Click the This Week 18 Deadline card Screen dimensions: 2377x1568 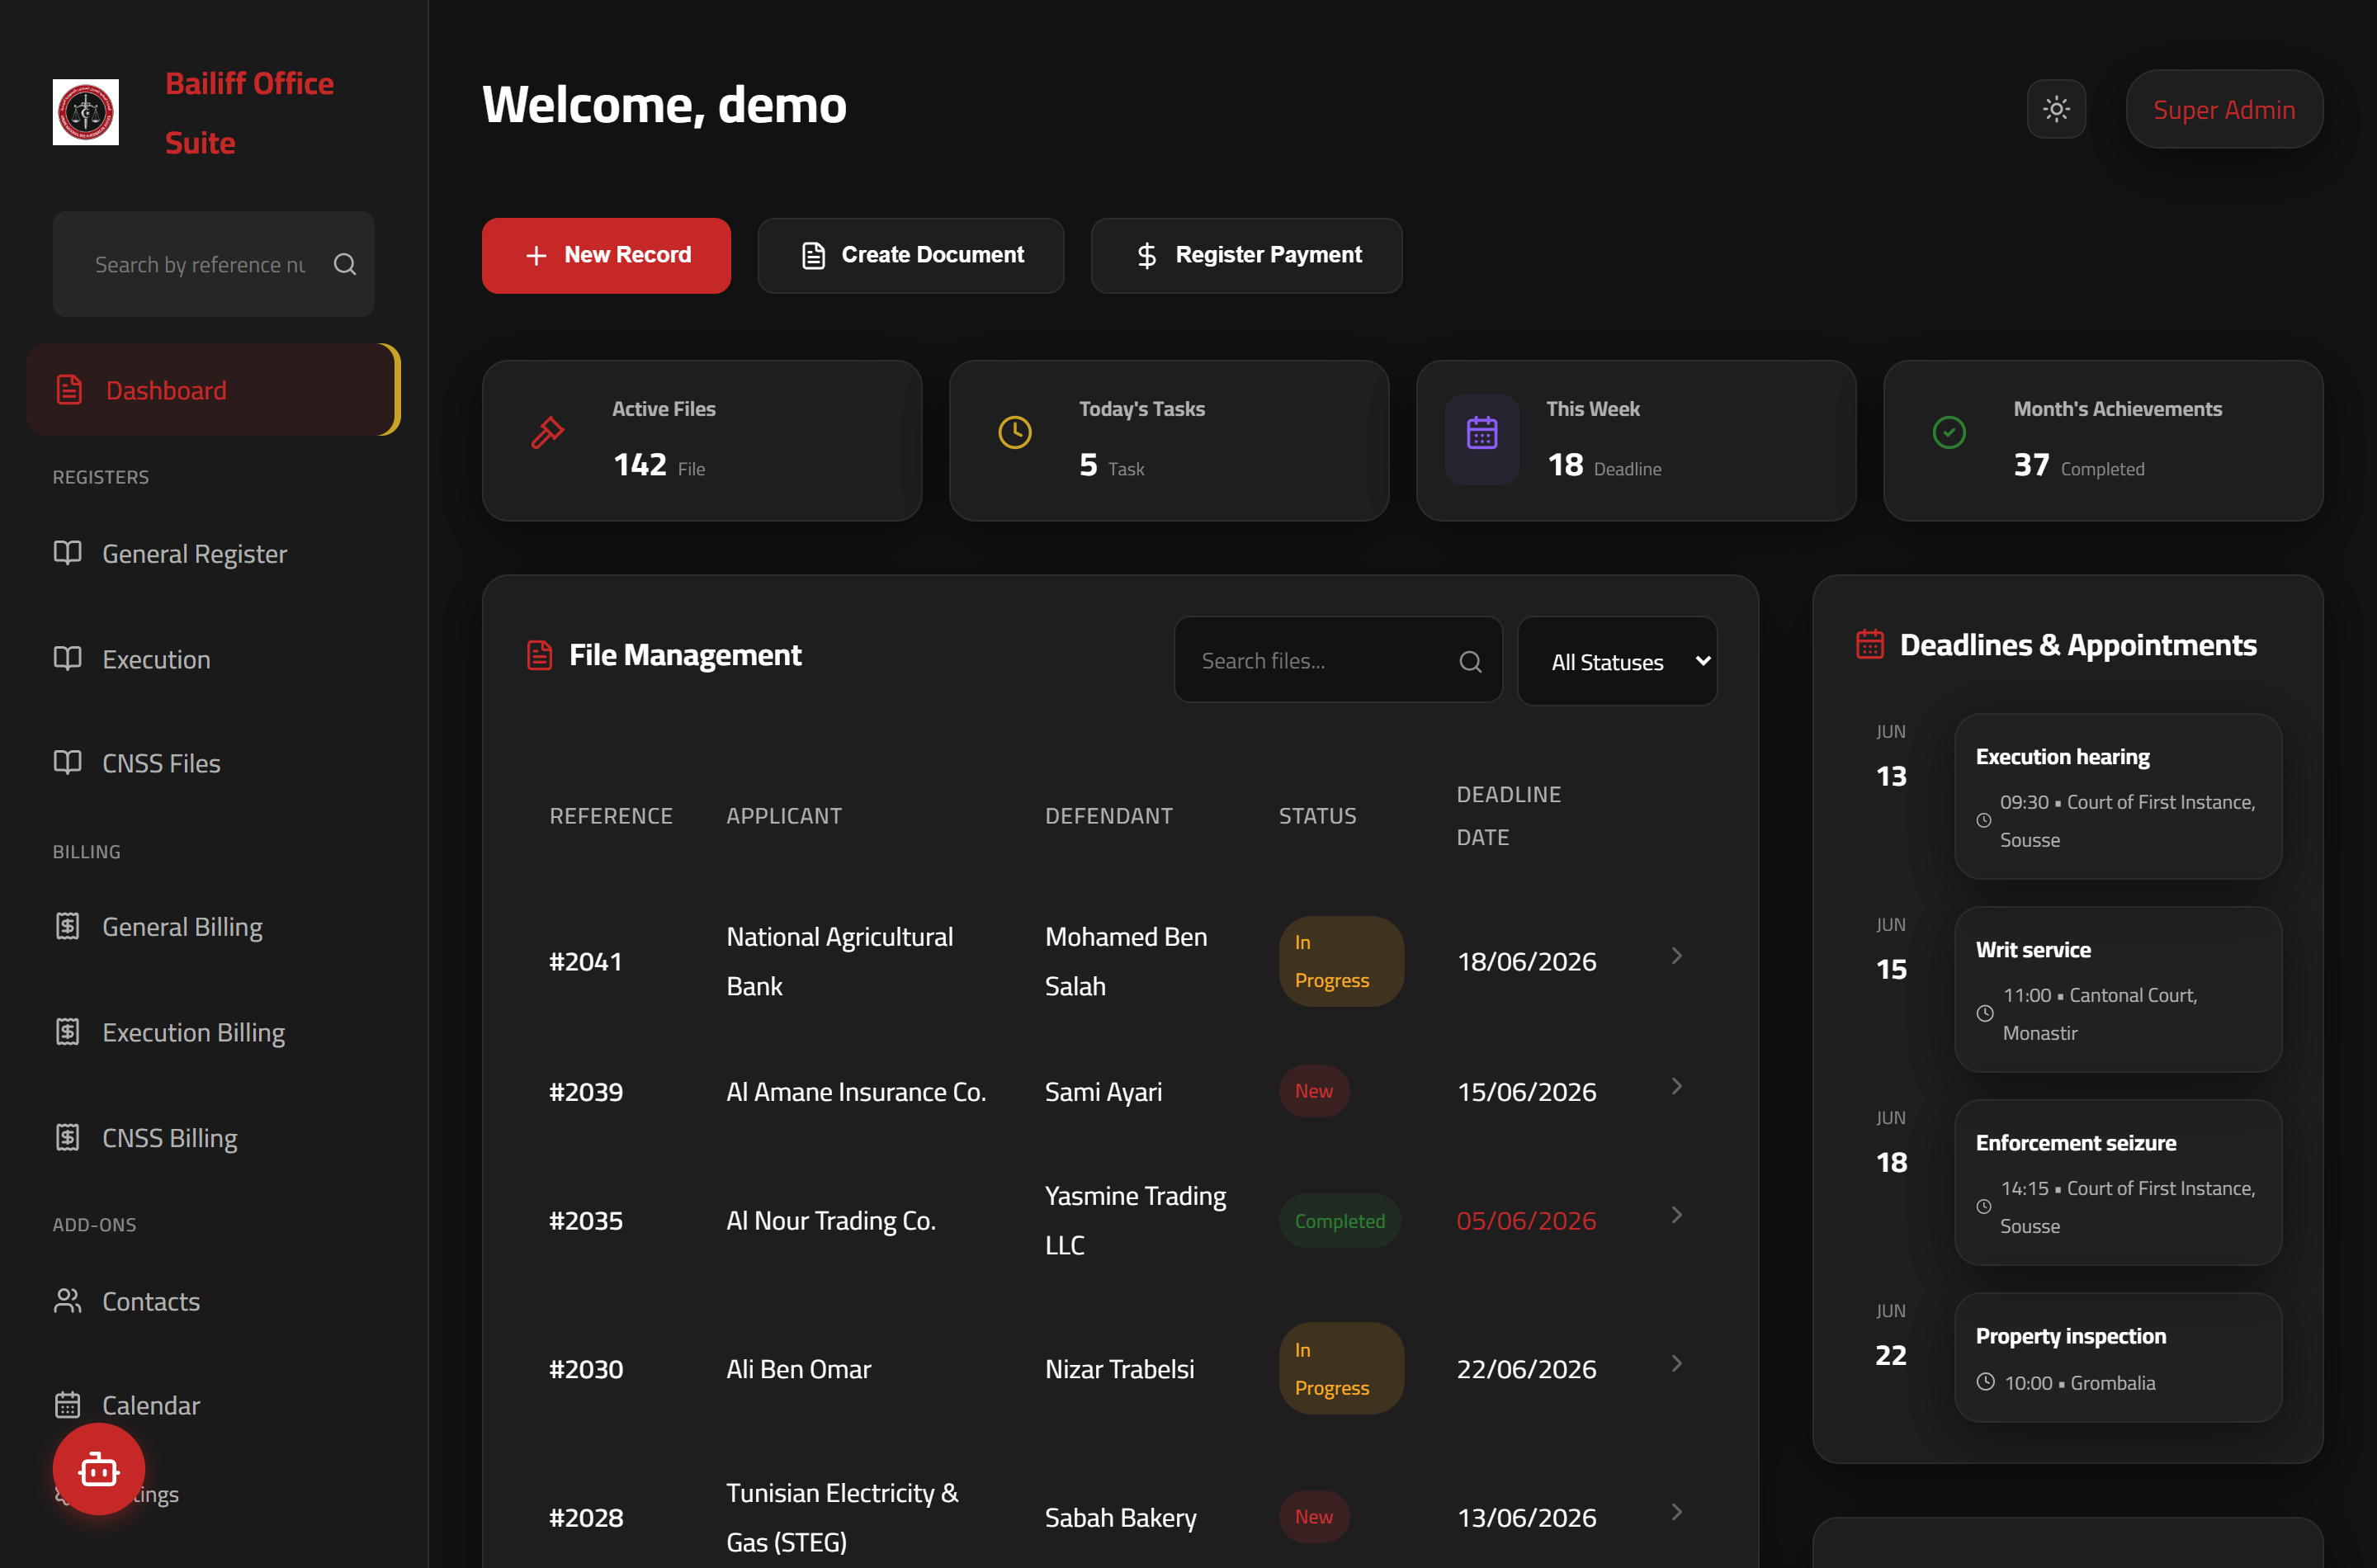coord(1636,440)
